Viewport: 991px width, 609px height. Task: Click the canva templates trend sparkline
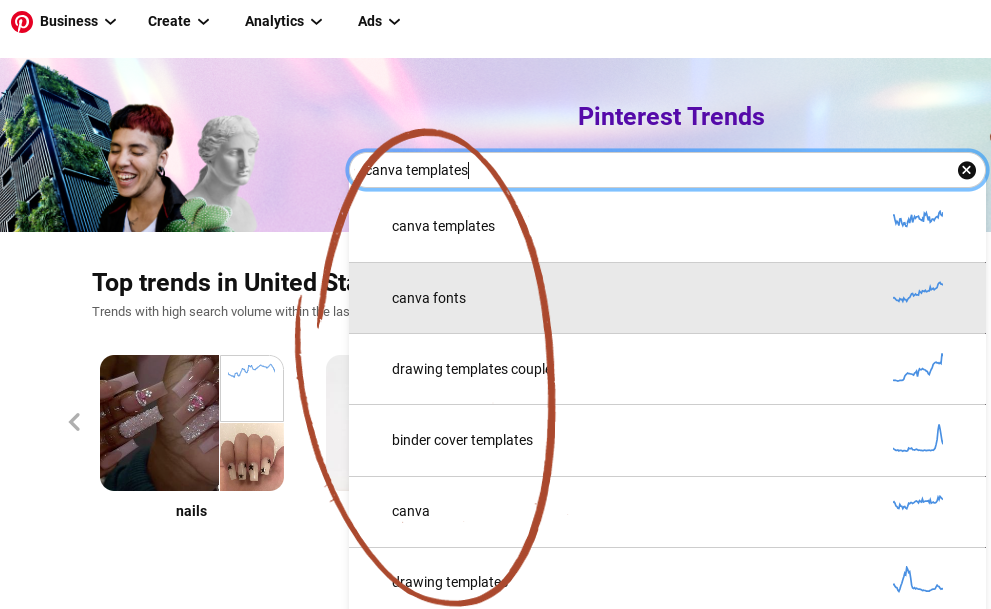(x=918, y=219)
